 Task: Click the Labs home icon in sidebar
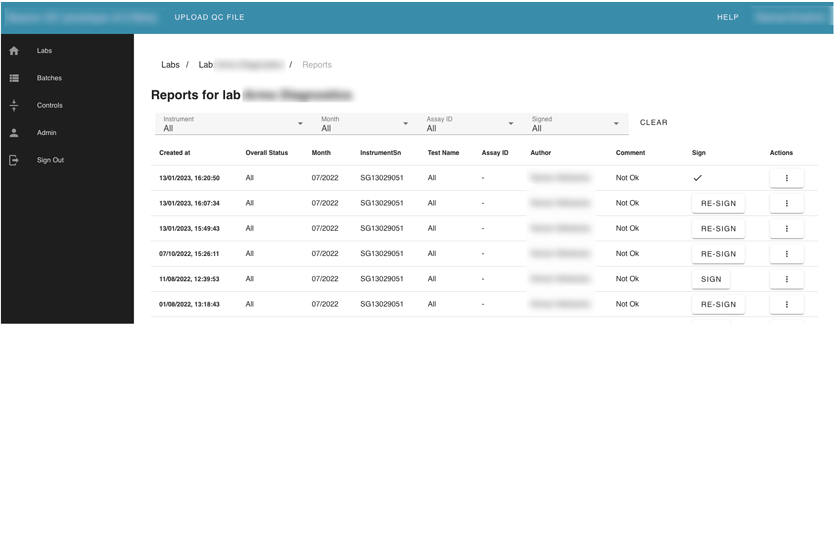(14, 51)
